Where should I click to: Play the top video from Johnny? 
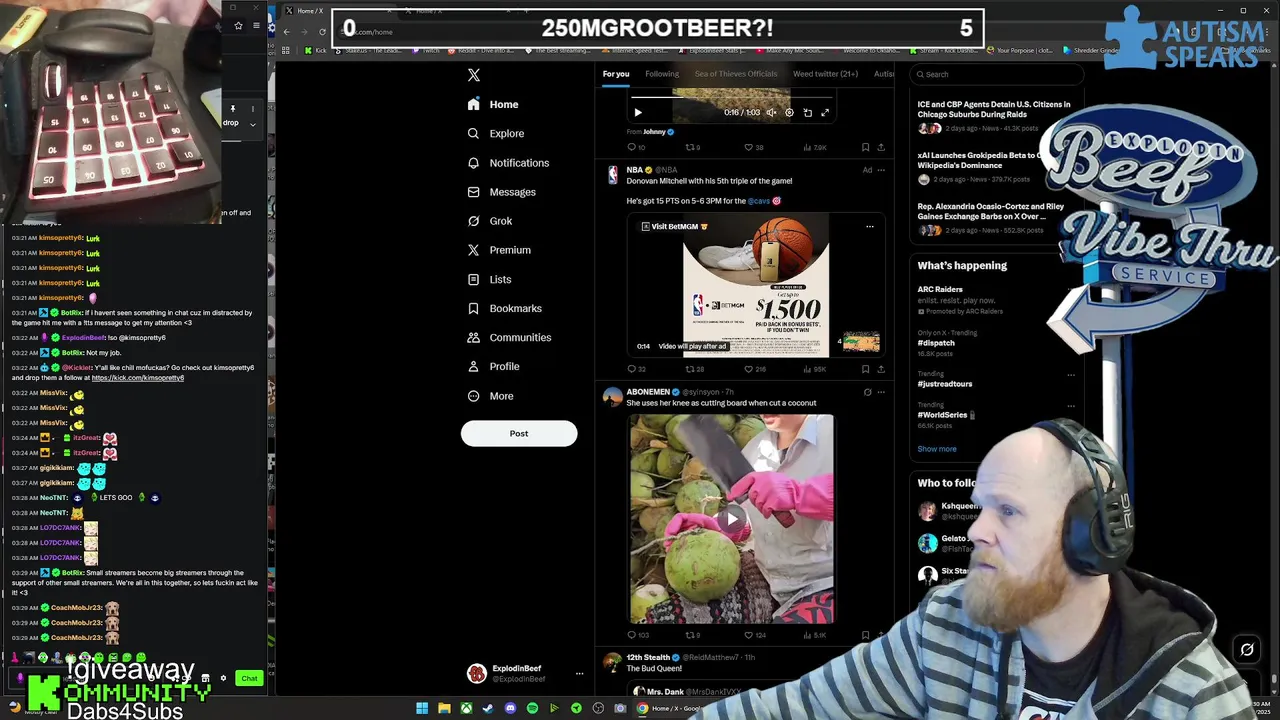tap(638, 113)
